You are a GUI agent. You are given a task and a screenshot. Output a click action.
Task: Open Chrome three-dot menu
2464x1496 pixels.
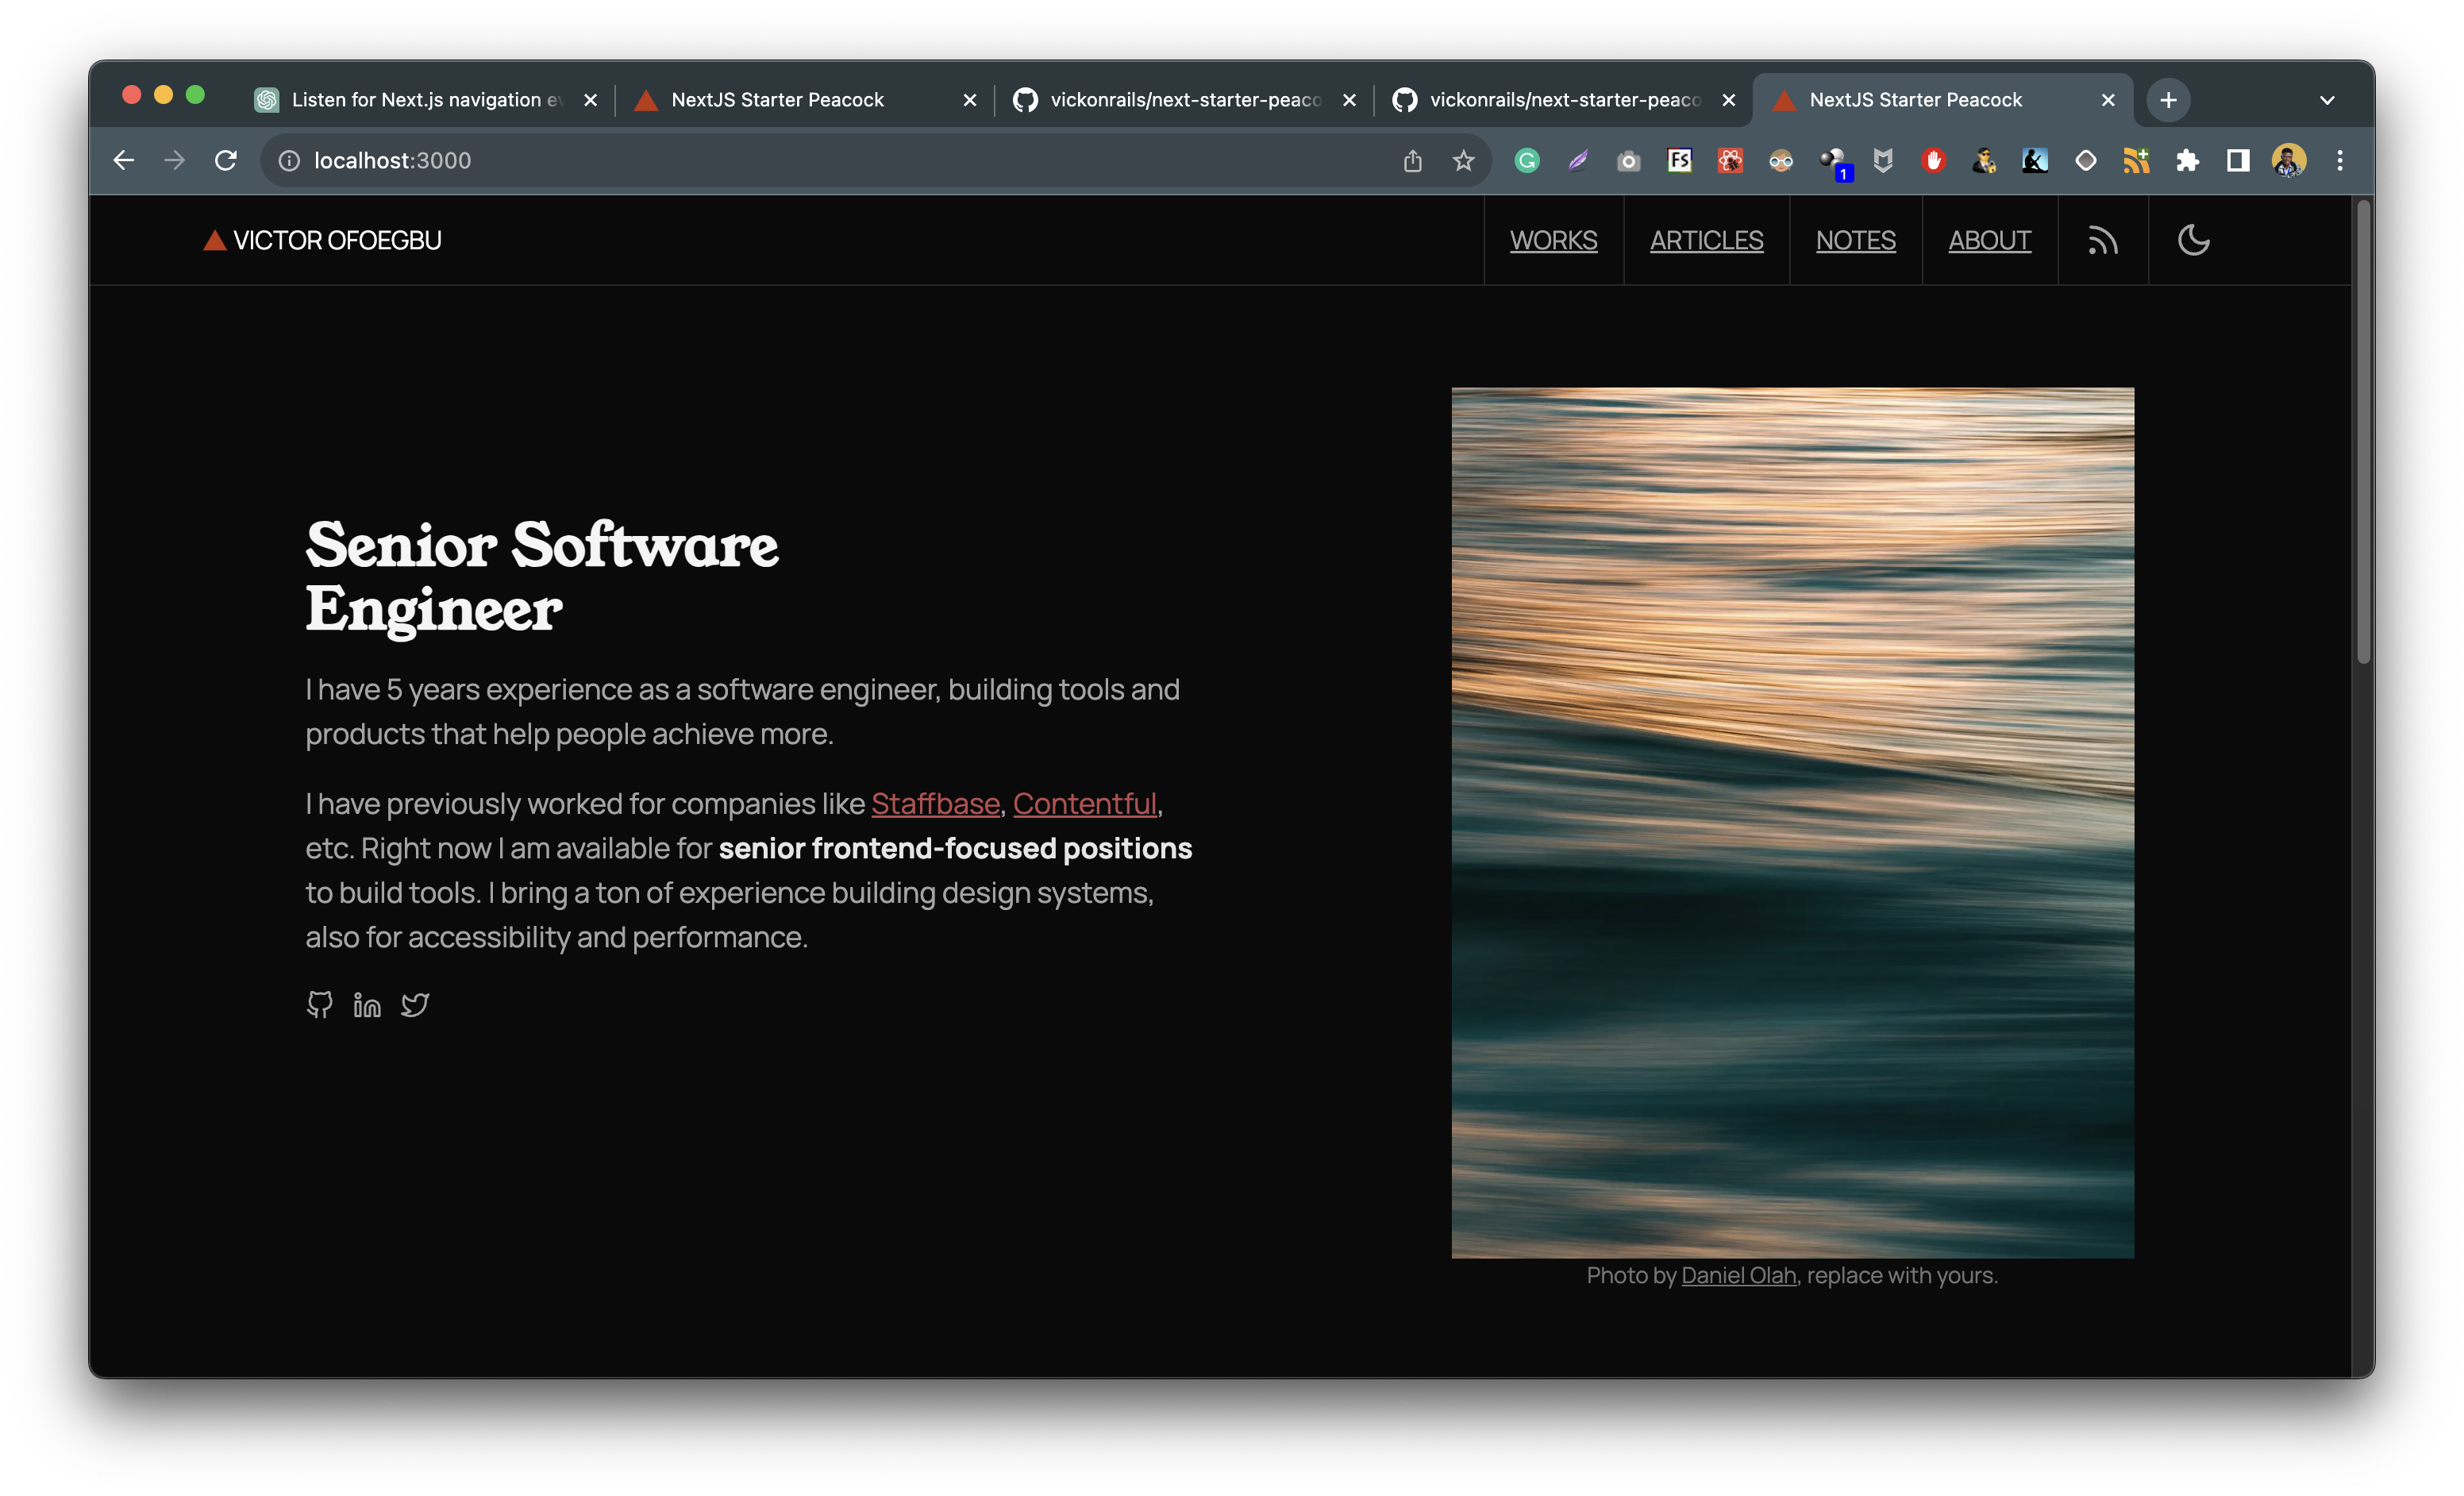click(x=2340, y=160)
